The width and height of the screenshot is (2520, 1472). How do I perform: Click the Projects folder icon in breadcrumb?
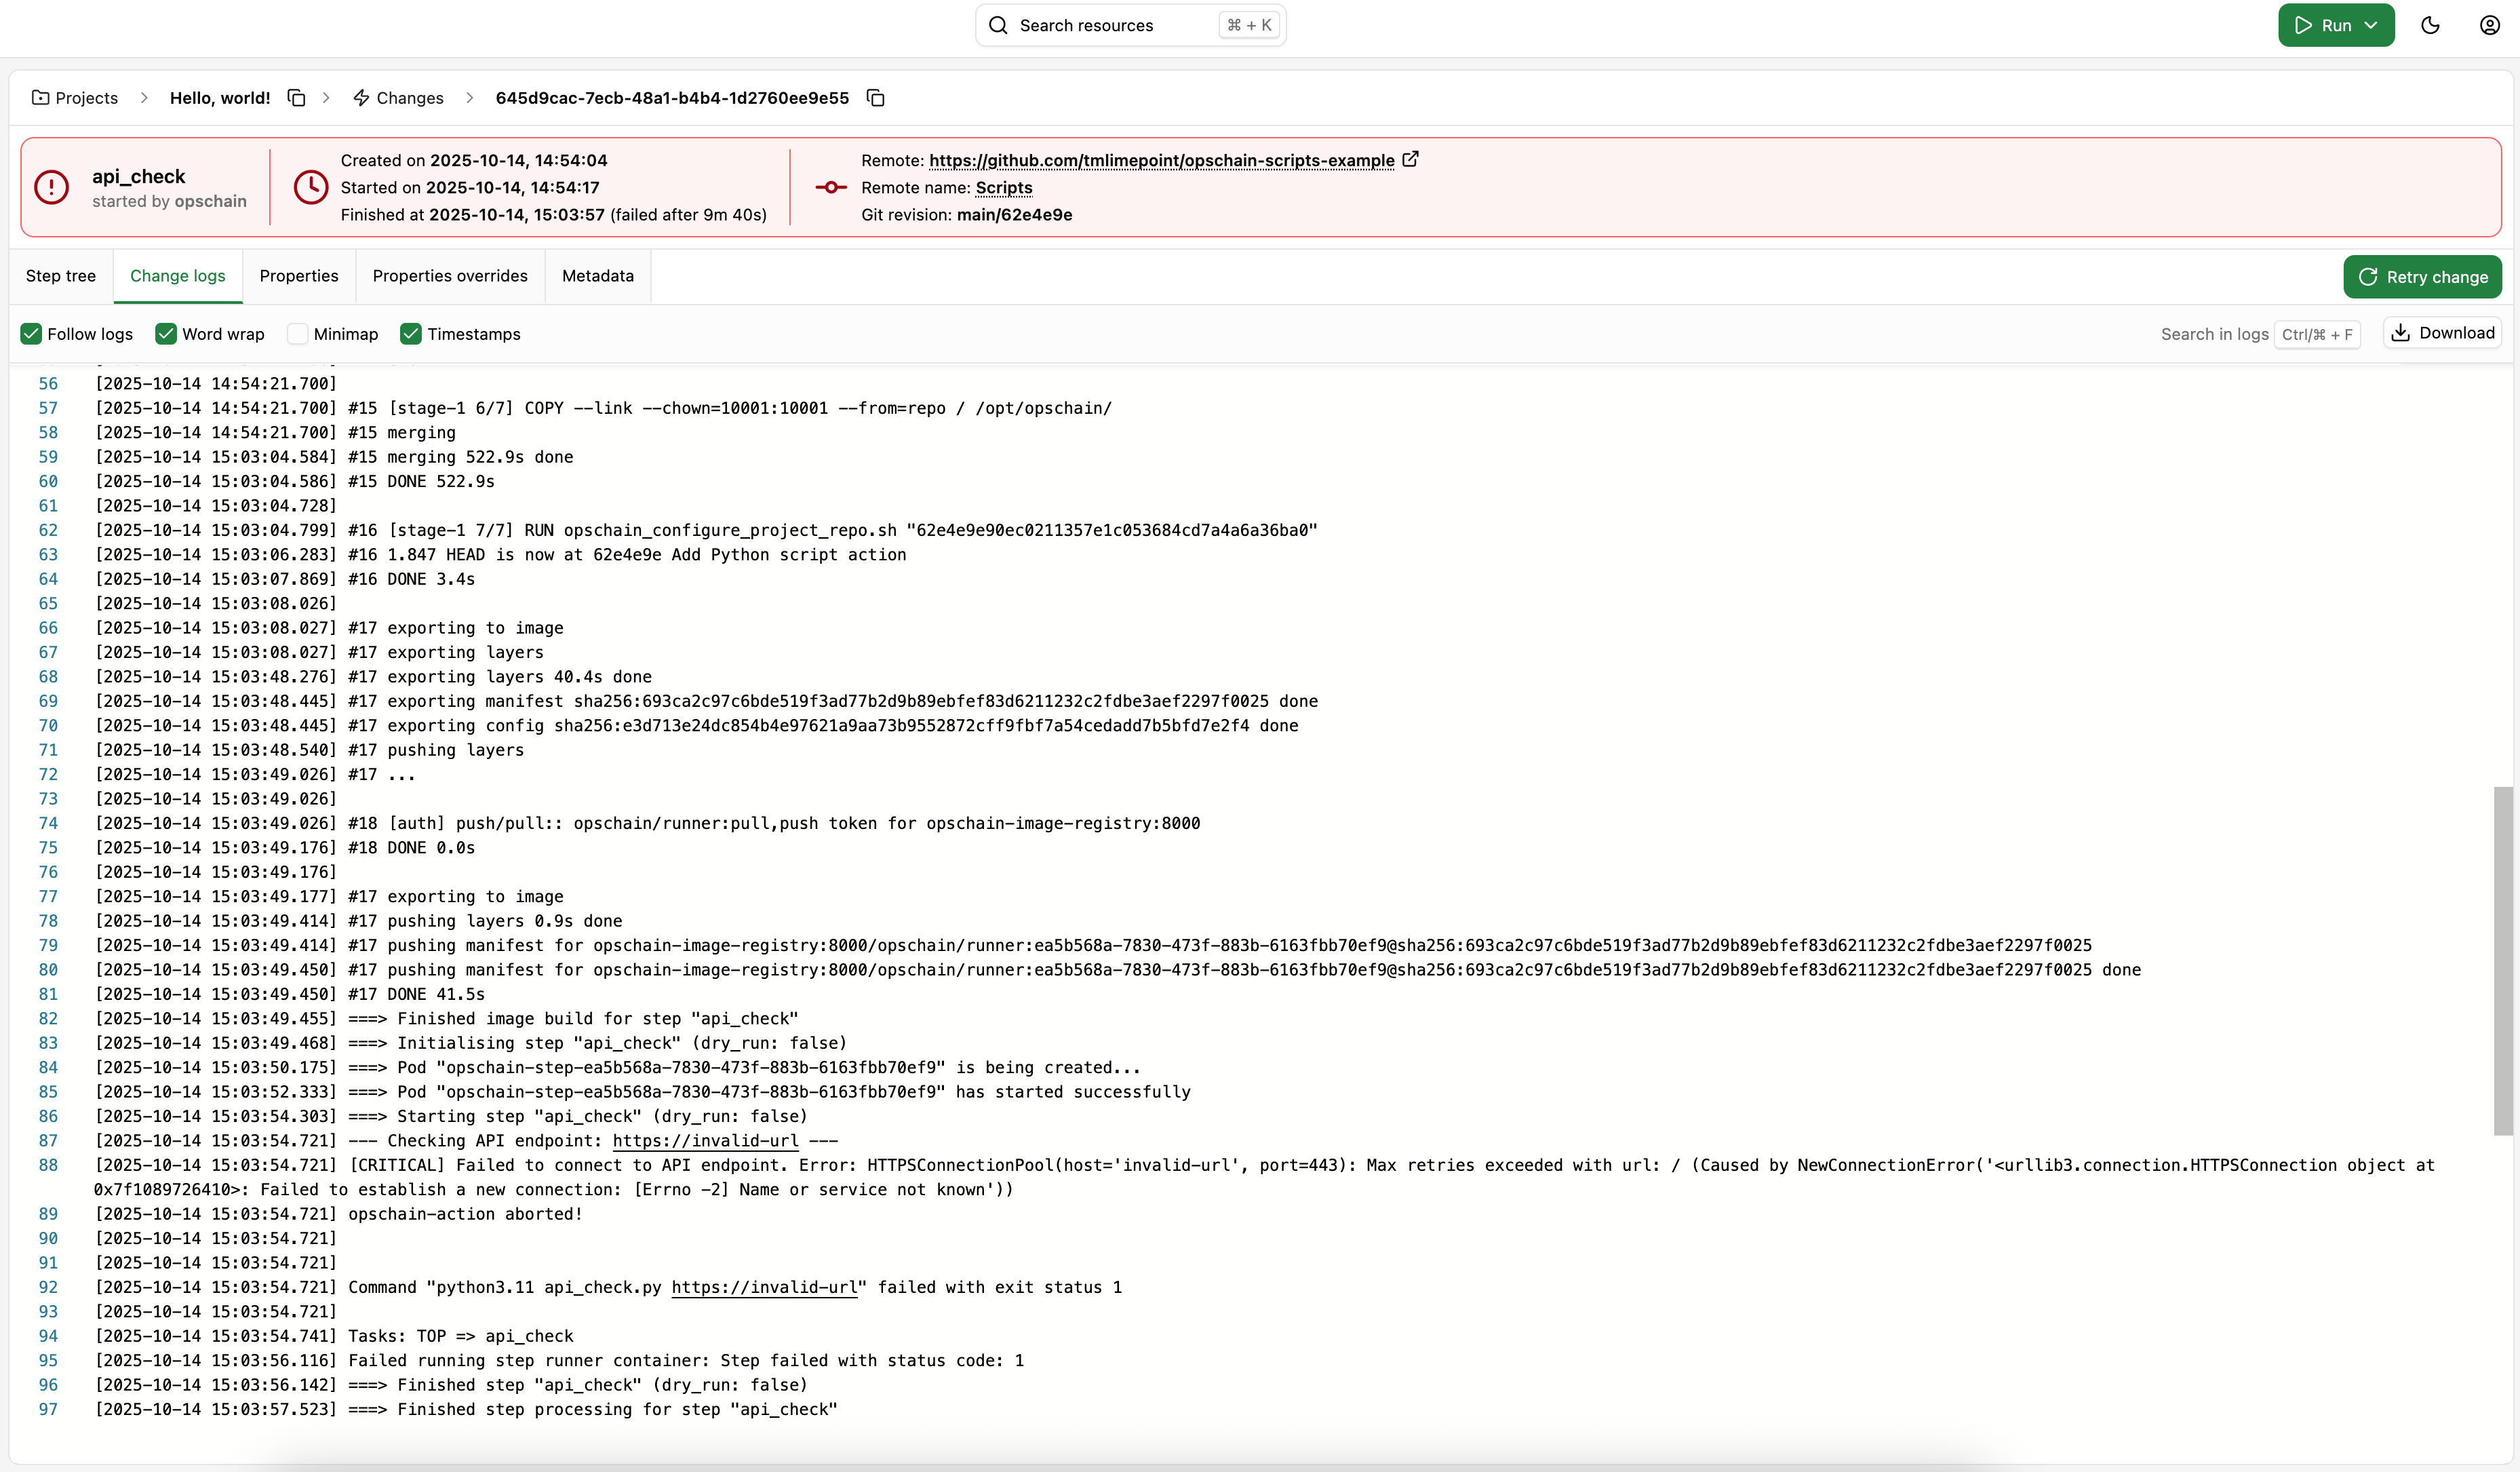[x=41, y=97]
